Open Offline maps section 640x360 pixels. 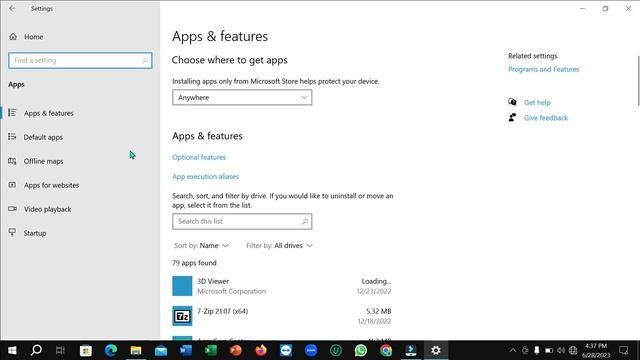43,161
